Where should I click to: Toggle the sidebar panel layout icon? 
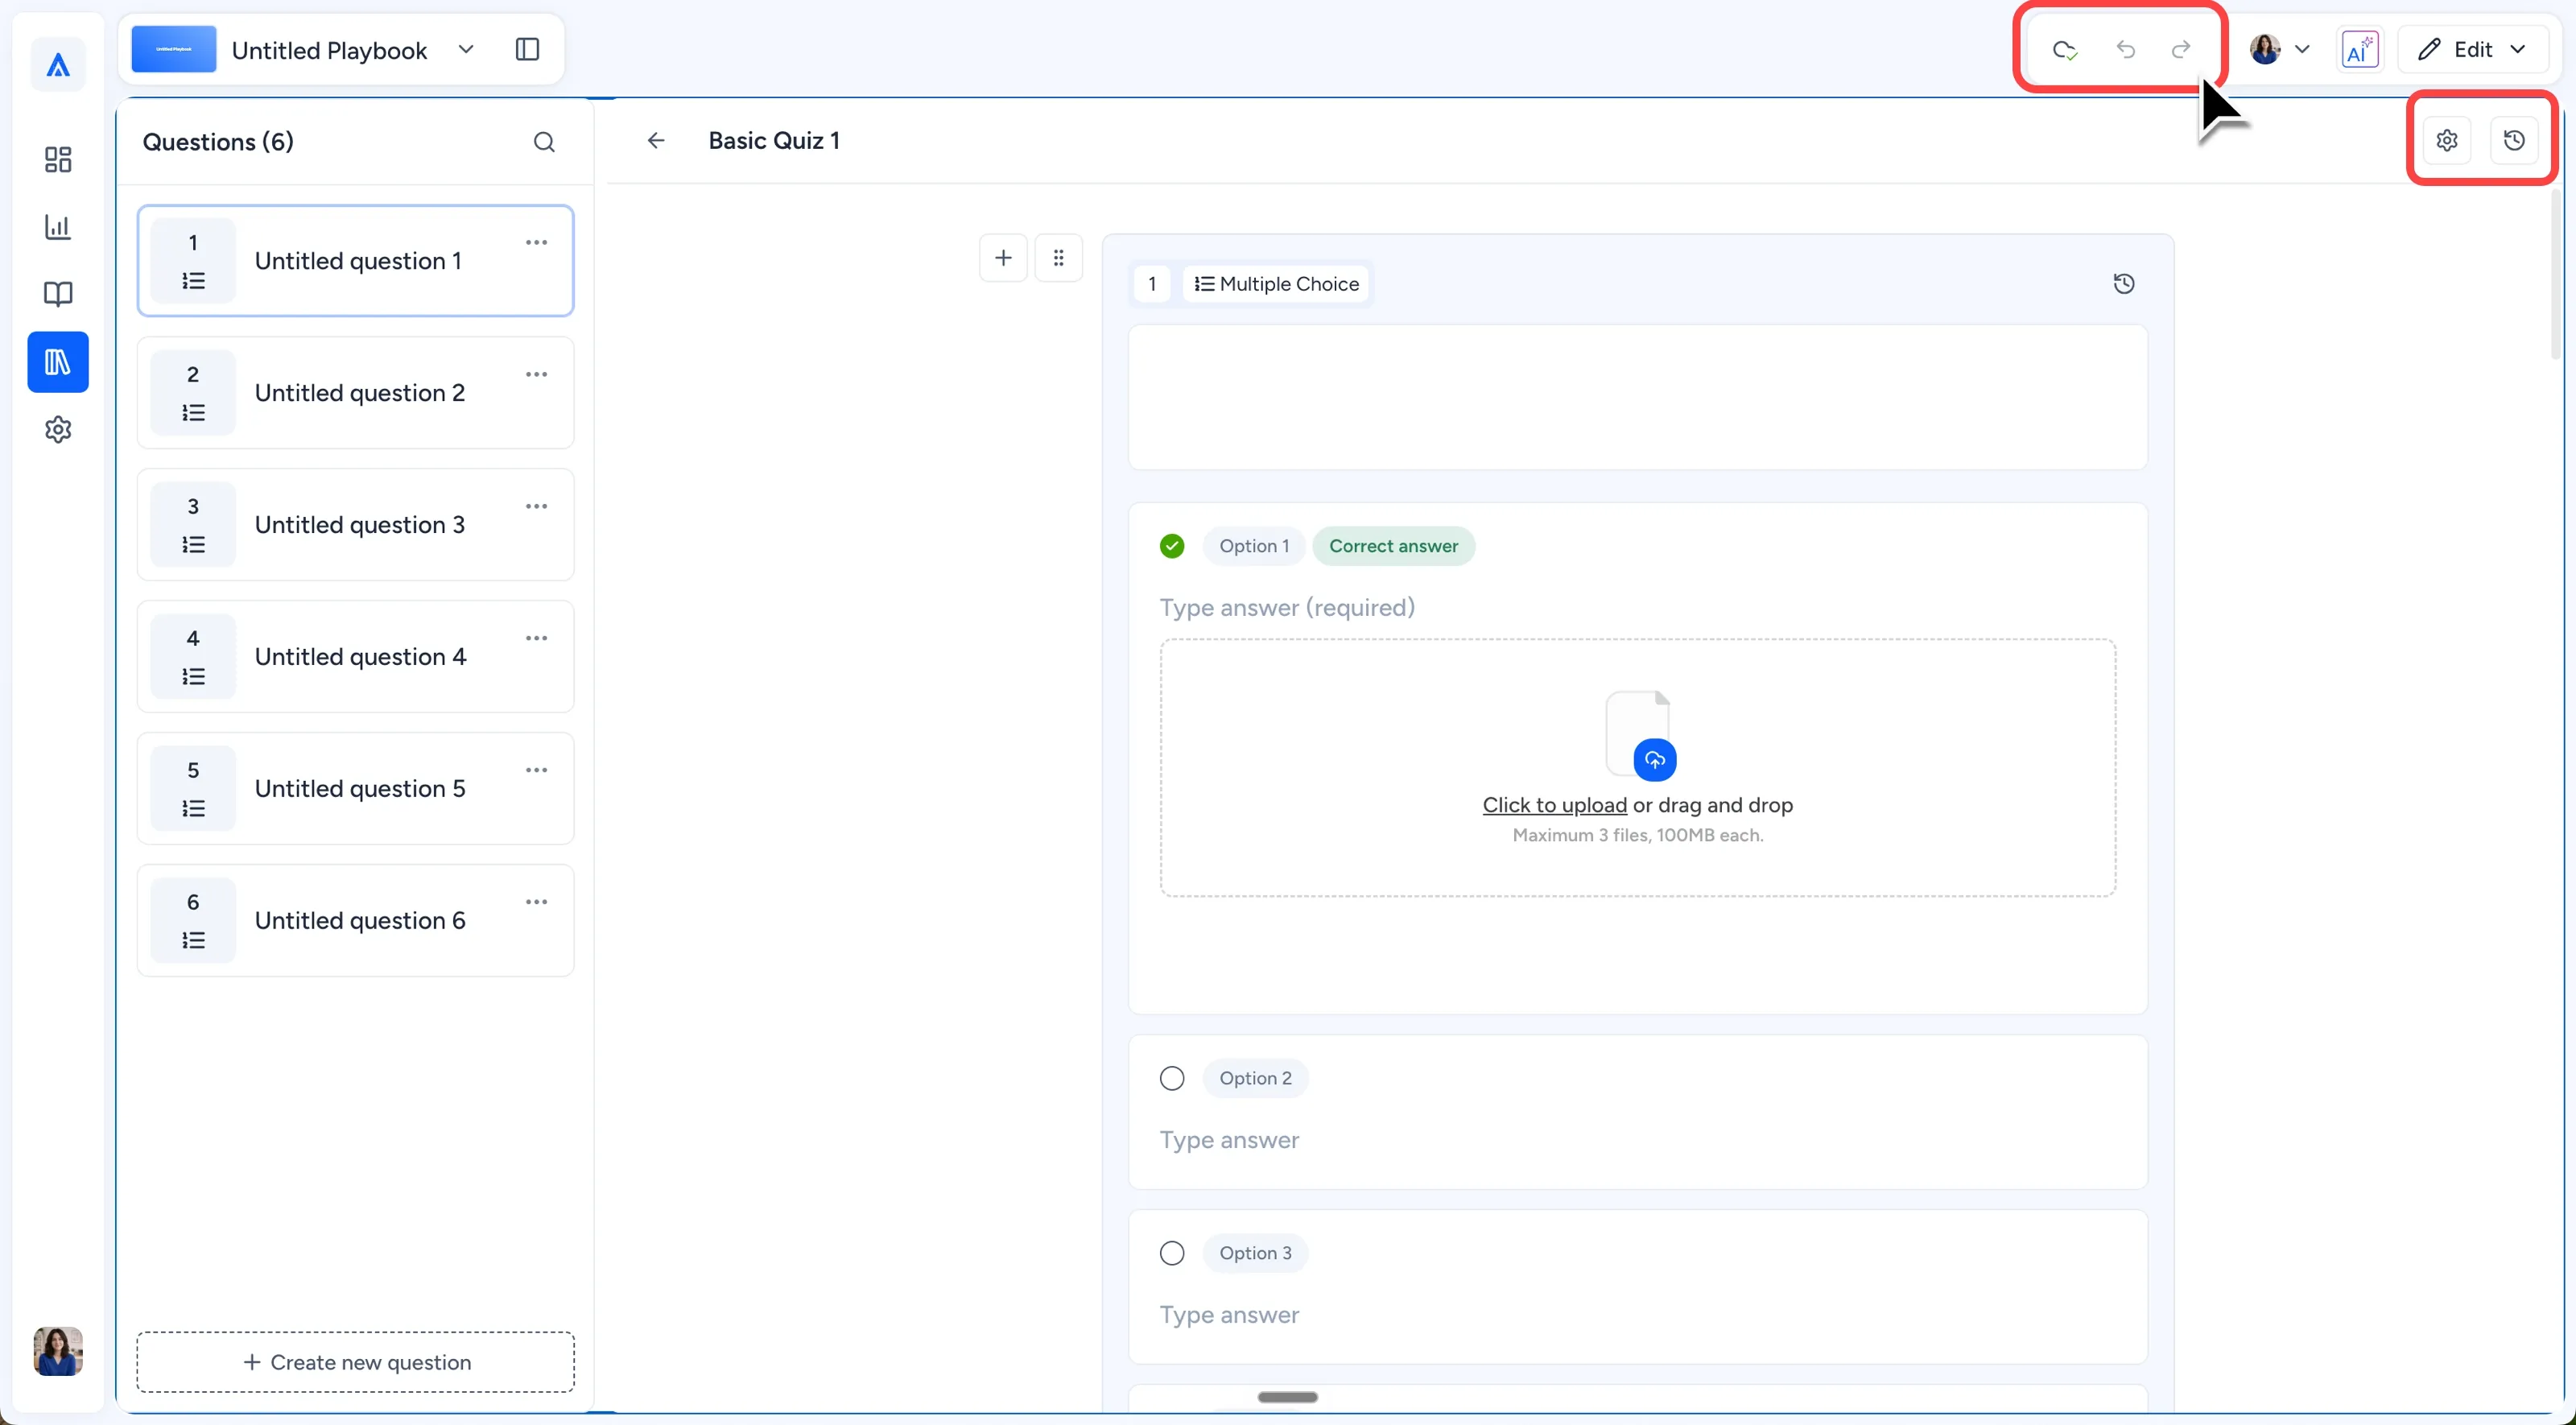tap(527, 50)
